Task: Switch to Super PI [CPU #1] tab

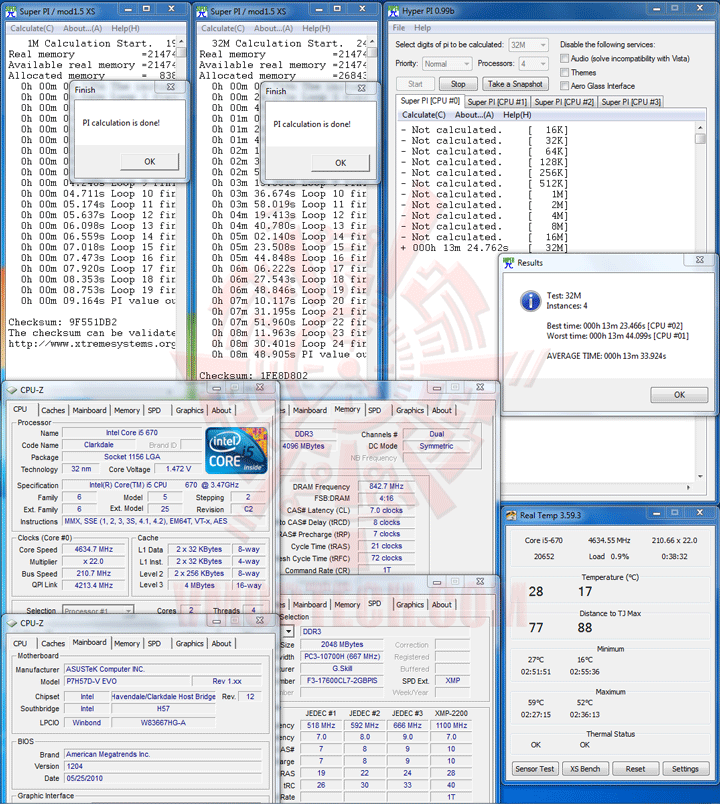Action: pos(497,102)
